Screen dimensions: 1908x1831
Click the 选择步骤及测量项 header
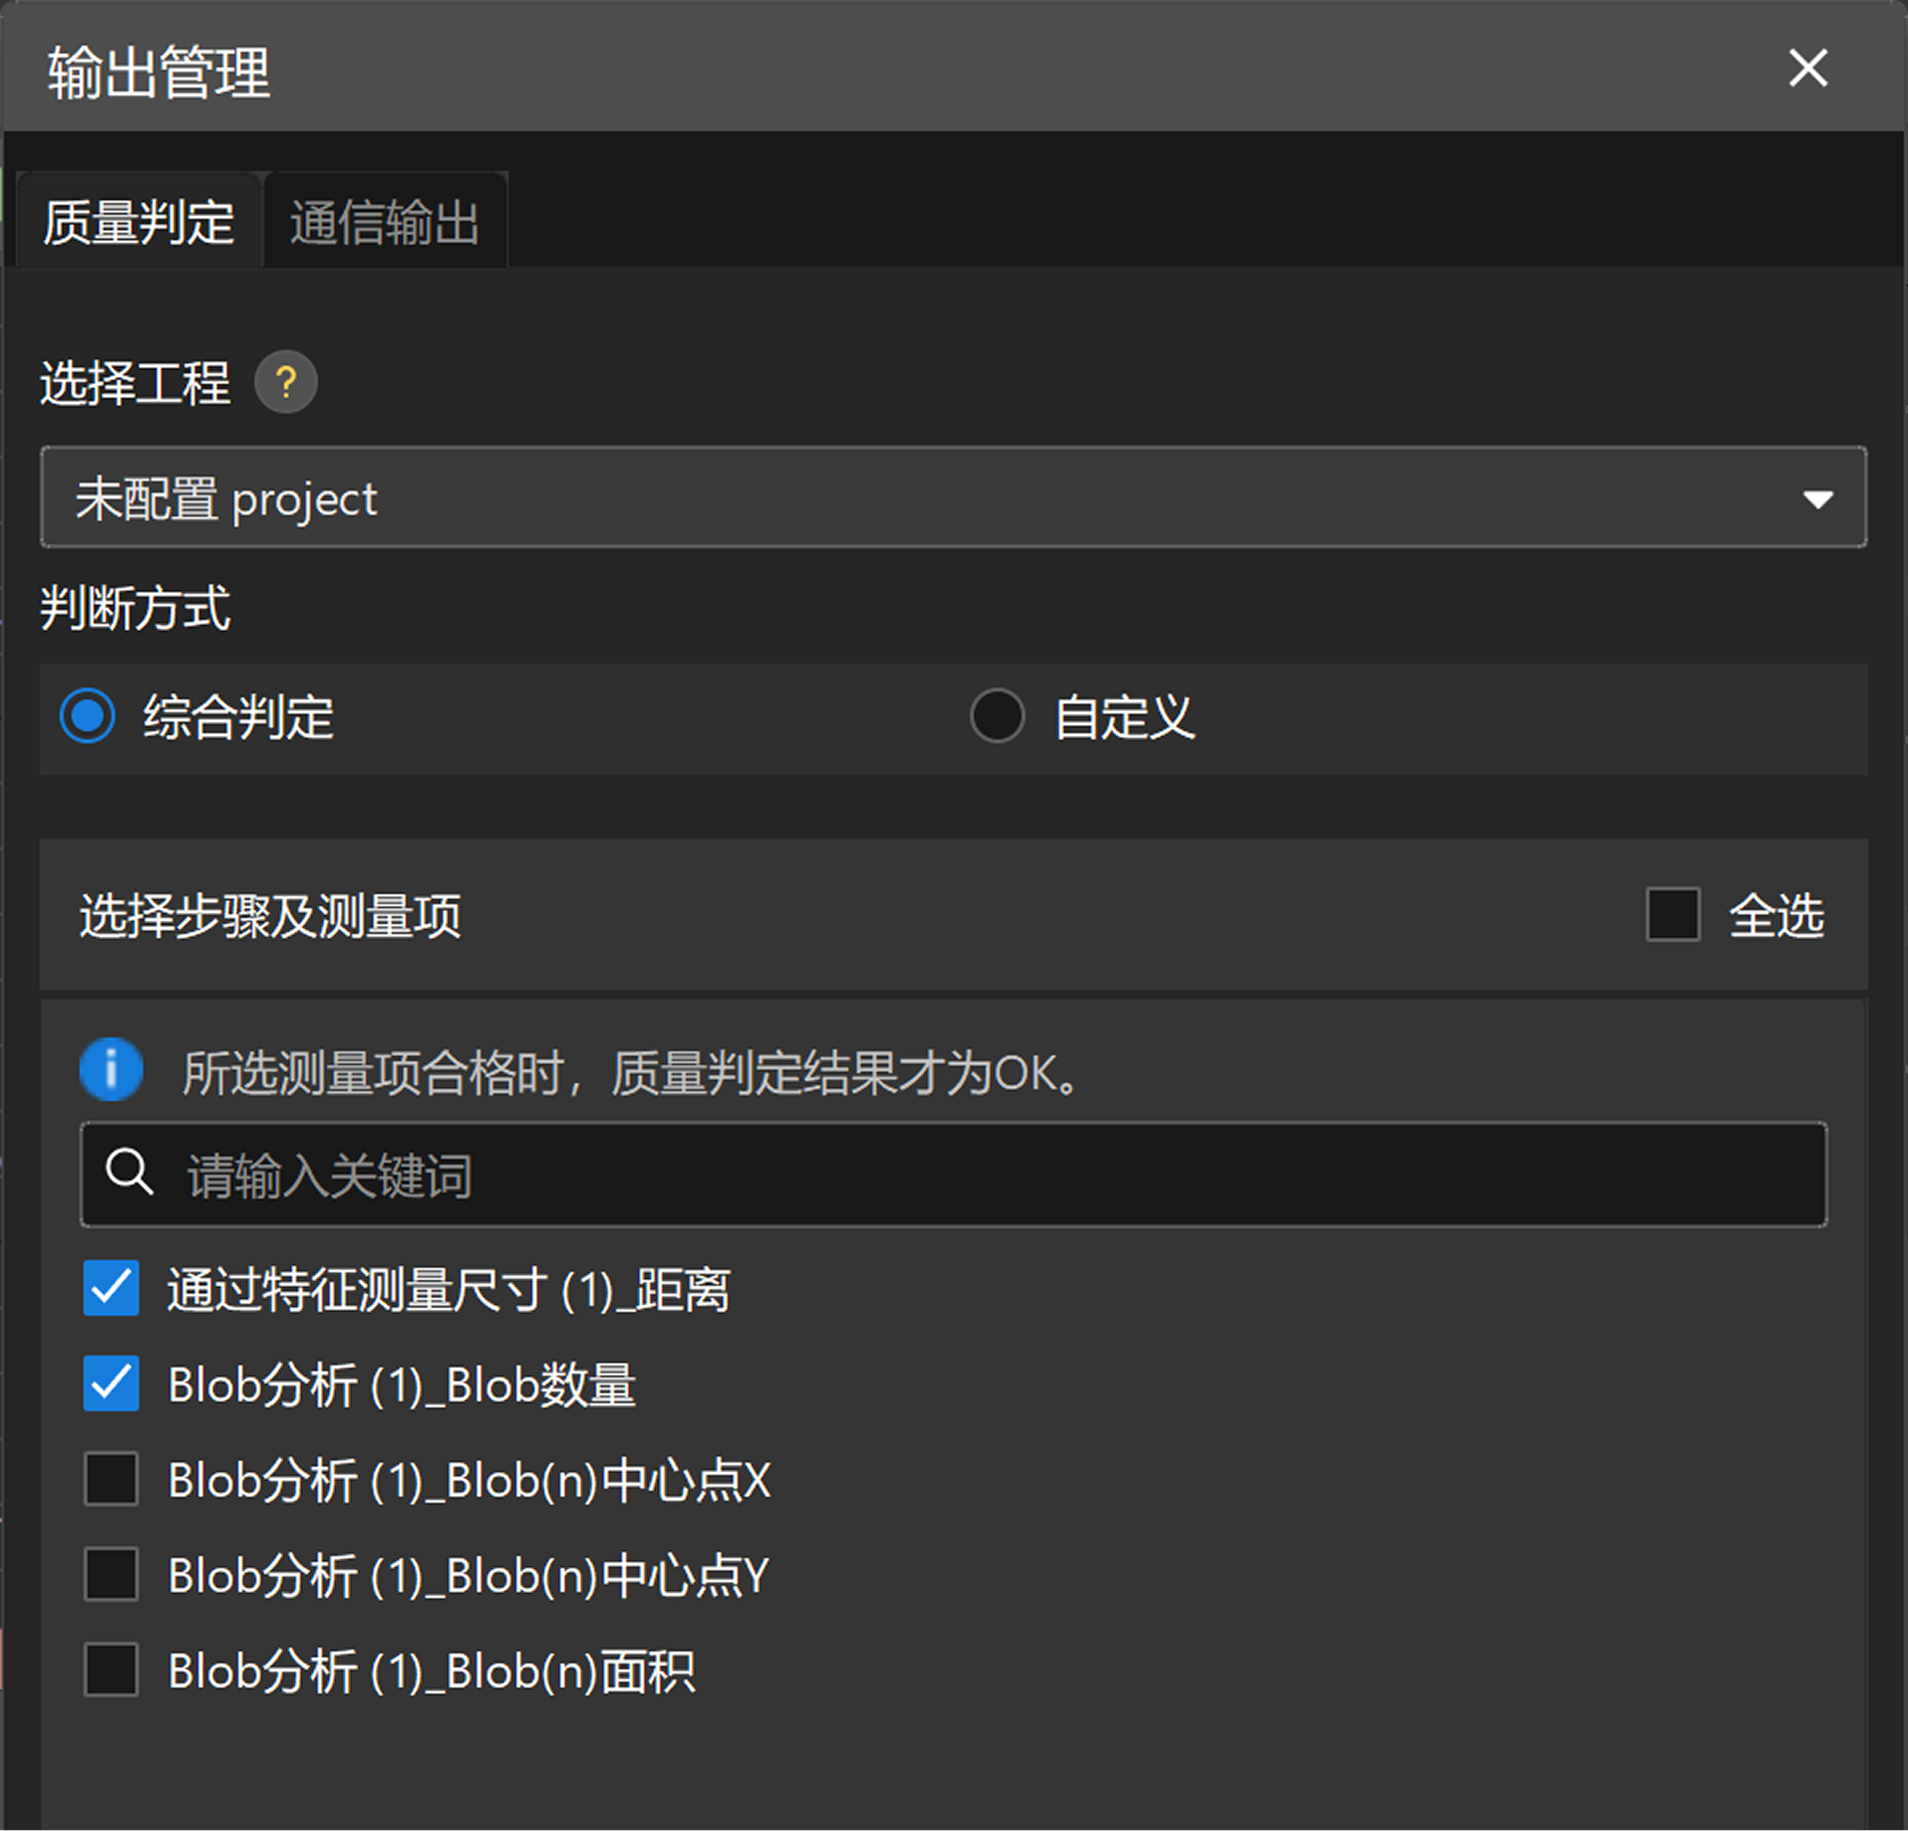click(270, 915)
